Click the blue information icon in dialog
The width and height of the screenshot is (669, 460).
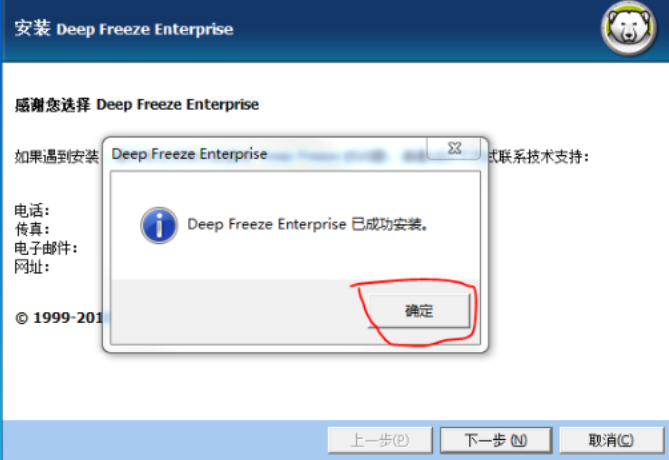[x=159, y=225]
